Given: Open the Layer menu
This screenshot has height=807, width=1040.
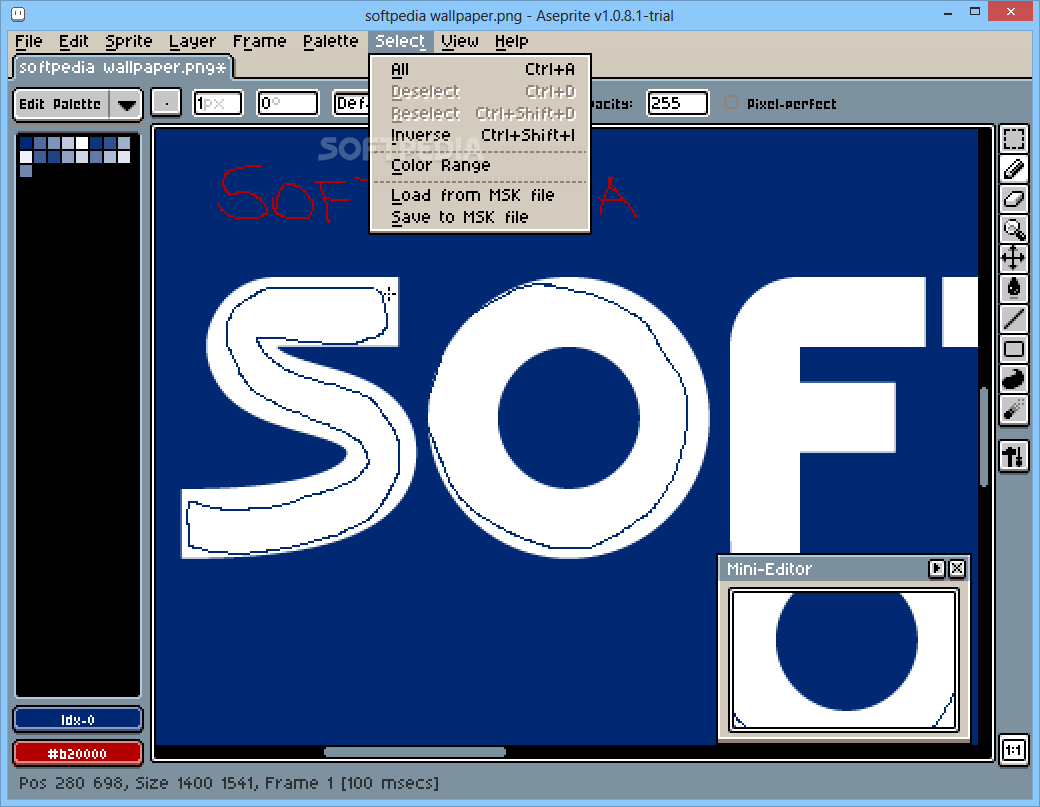Looking at the screenshot, I should click(192, 41).
